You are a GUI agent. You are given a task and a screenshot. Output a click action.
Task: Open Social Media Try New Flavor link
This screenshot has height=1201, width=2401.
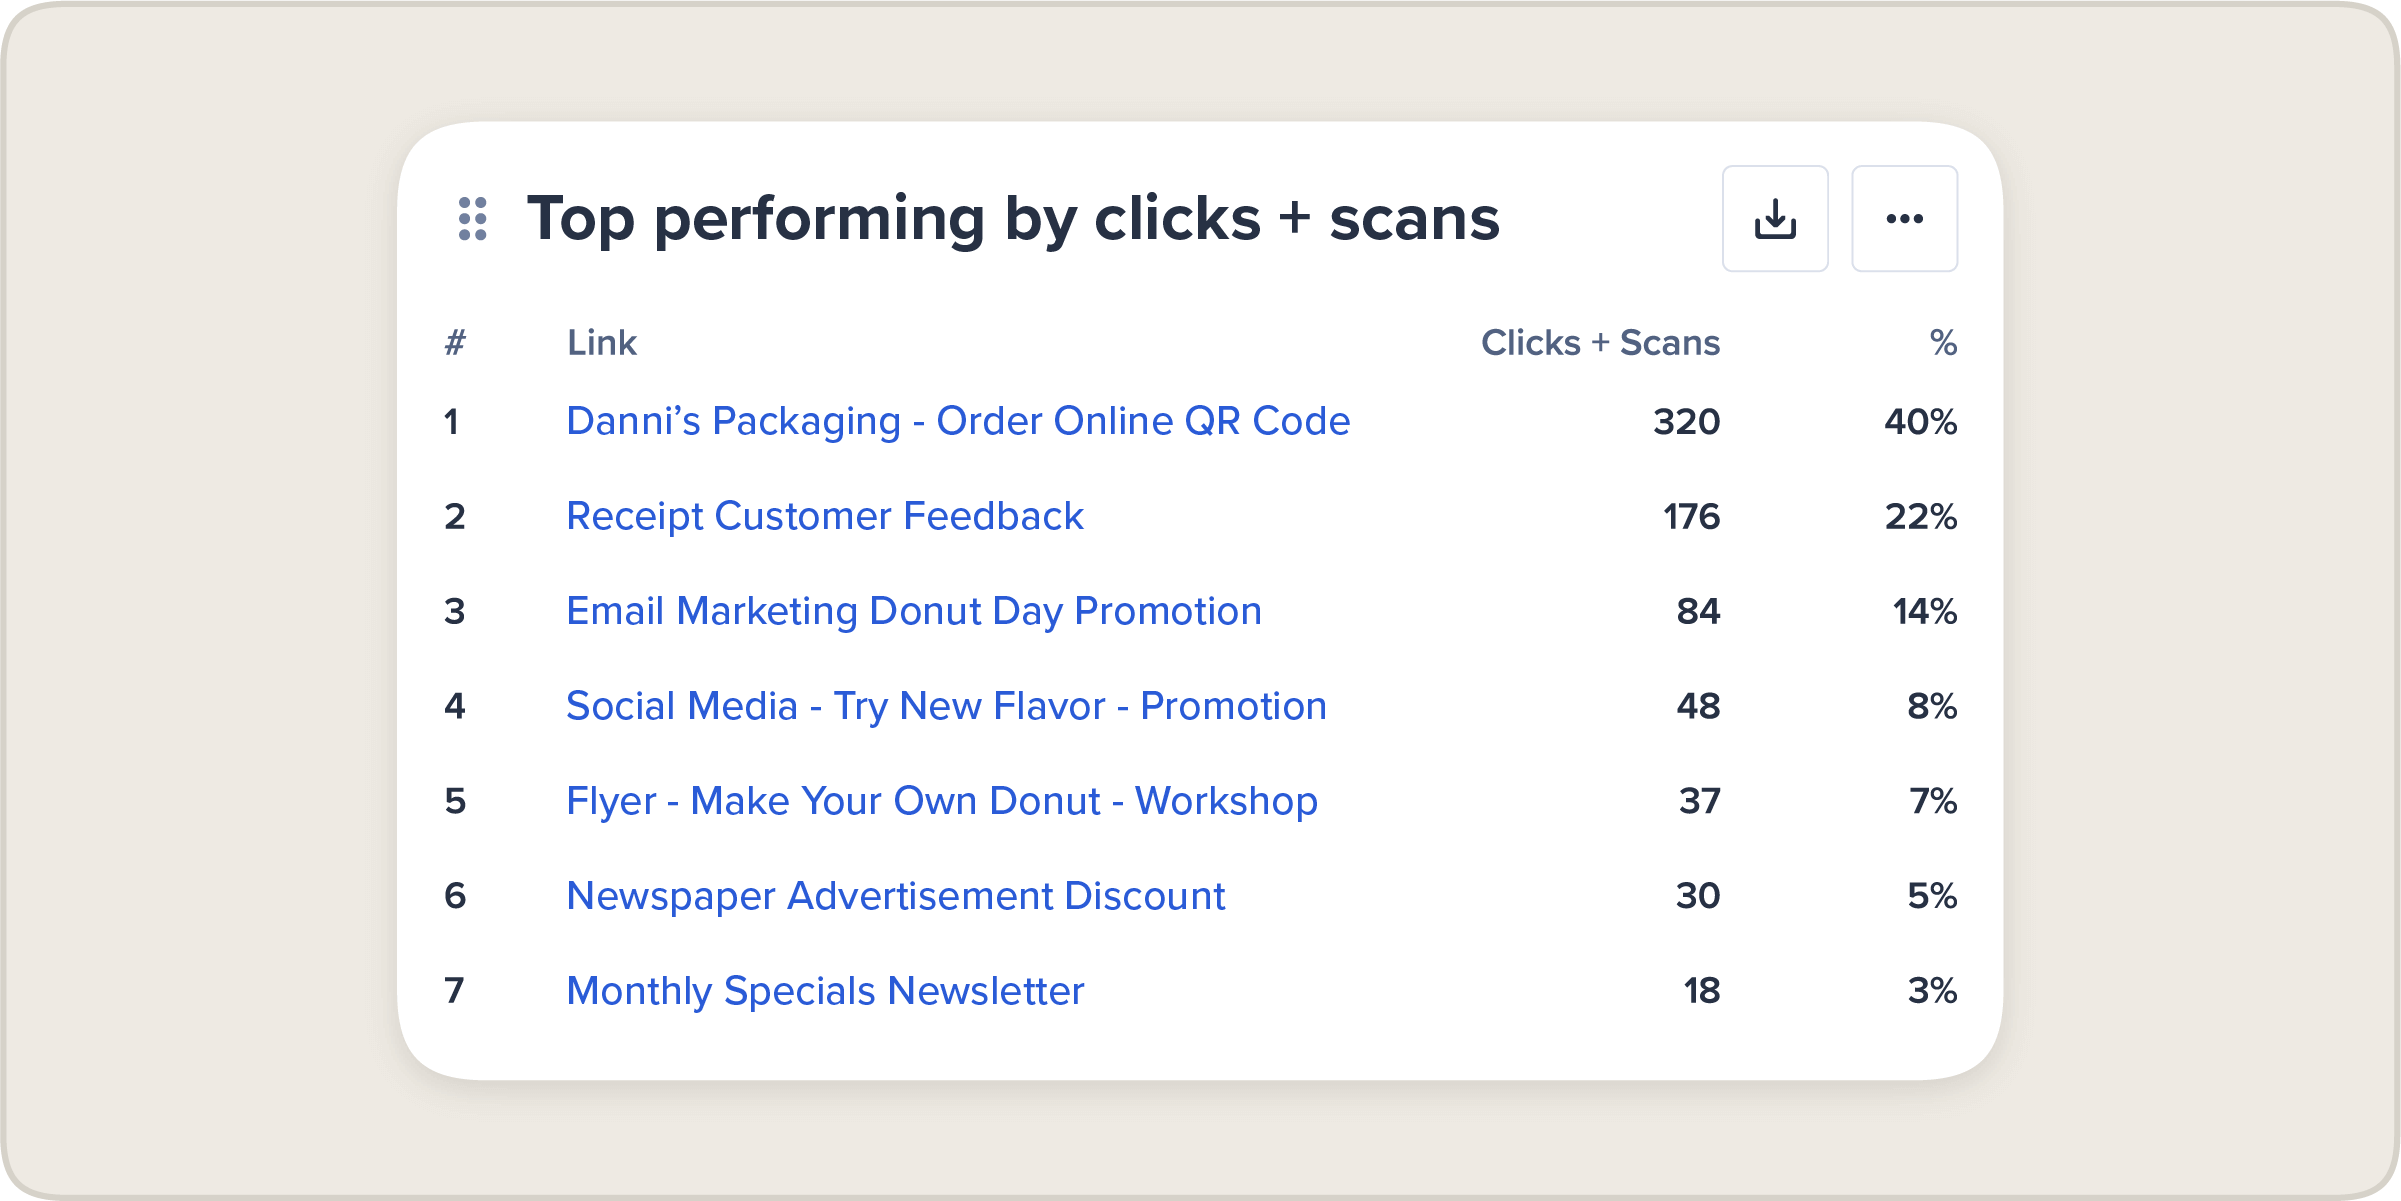[945, 706]
